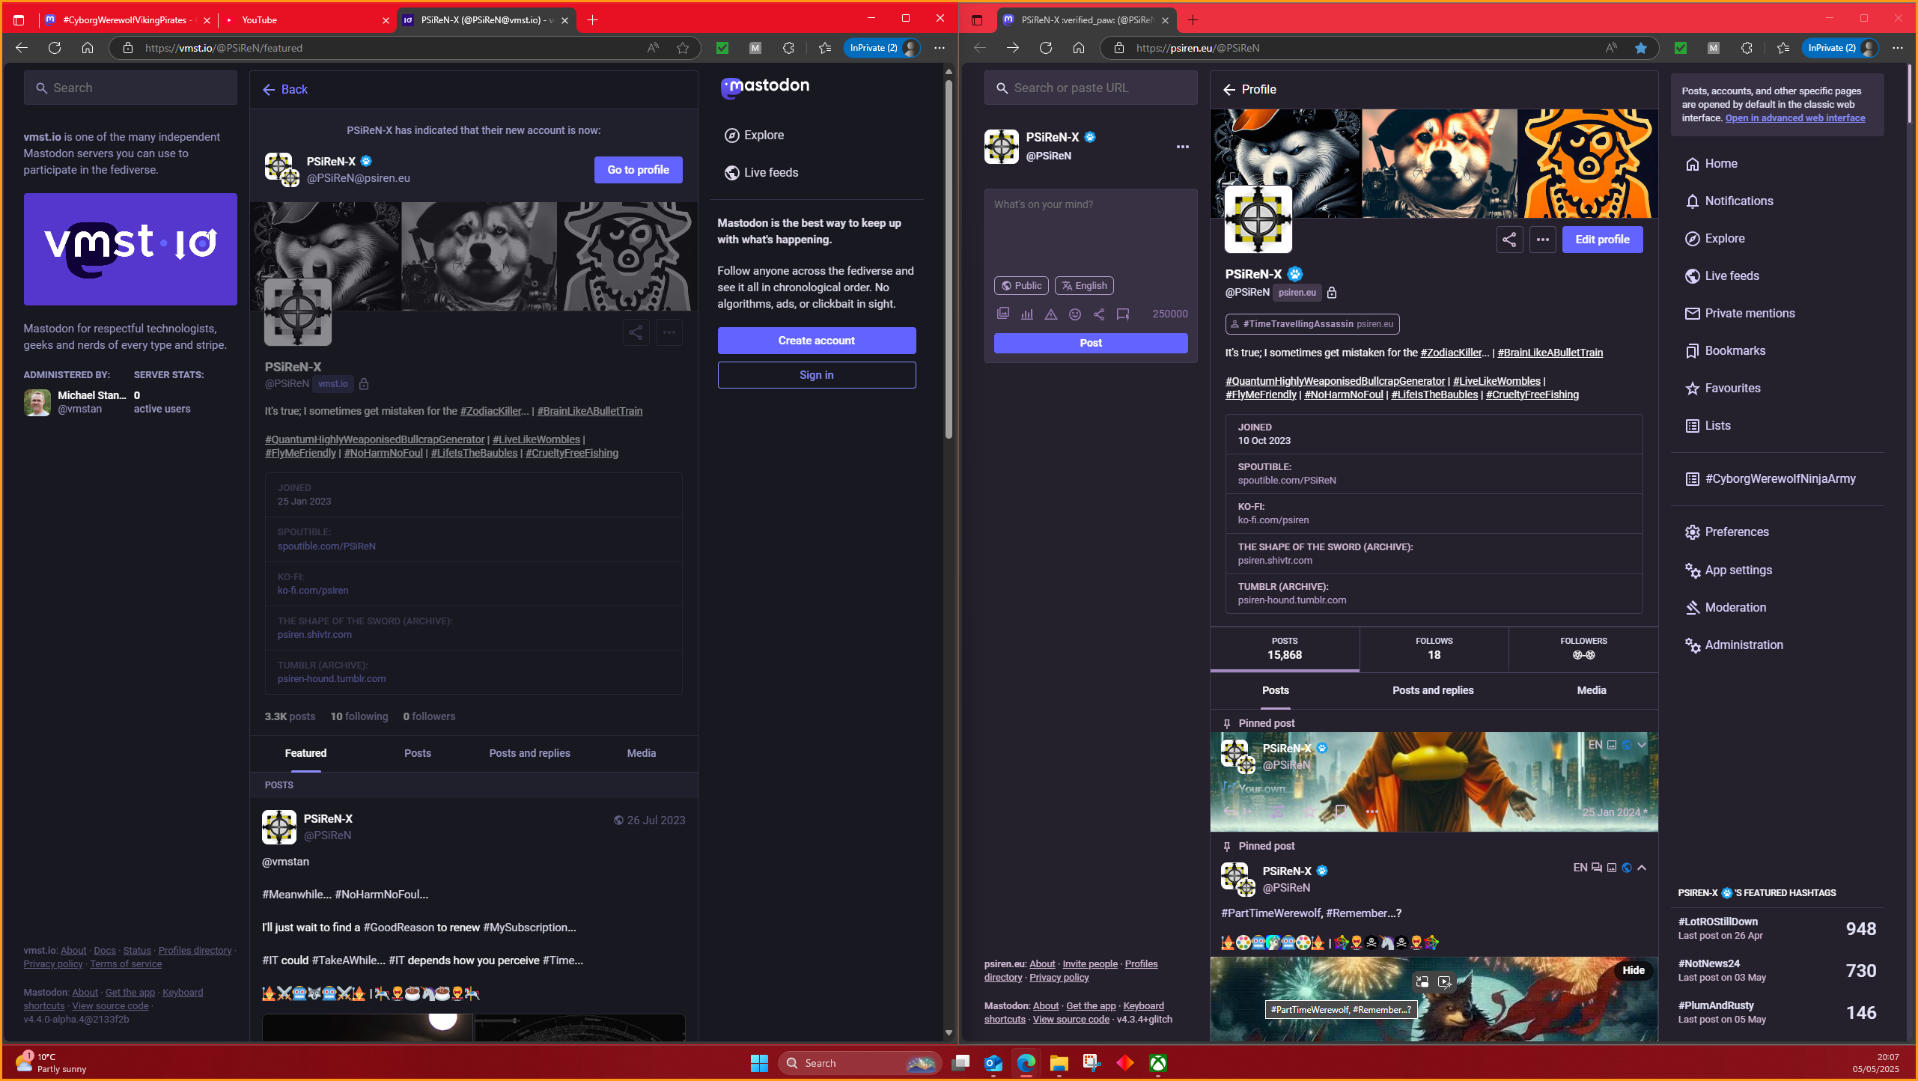
Task: Open Windows Start menu
Action: (x=759, y=1063)
